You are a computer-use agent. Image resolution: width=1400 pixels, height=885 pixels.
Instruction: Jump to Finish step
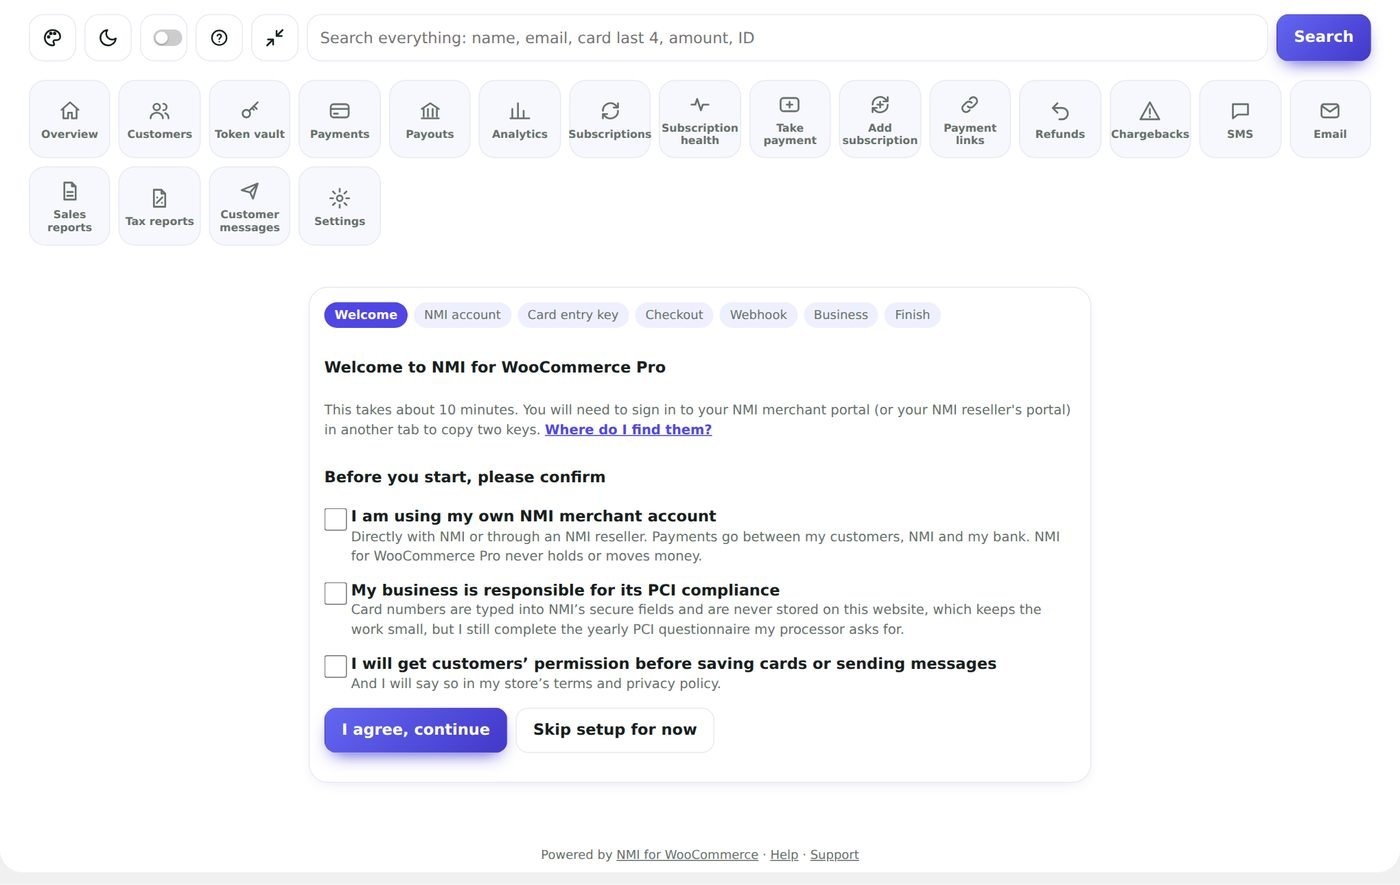912,315
